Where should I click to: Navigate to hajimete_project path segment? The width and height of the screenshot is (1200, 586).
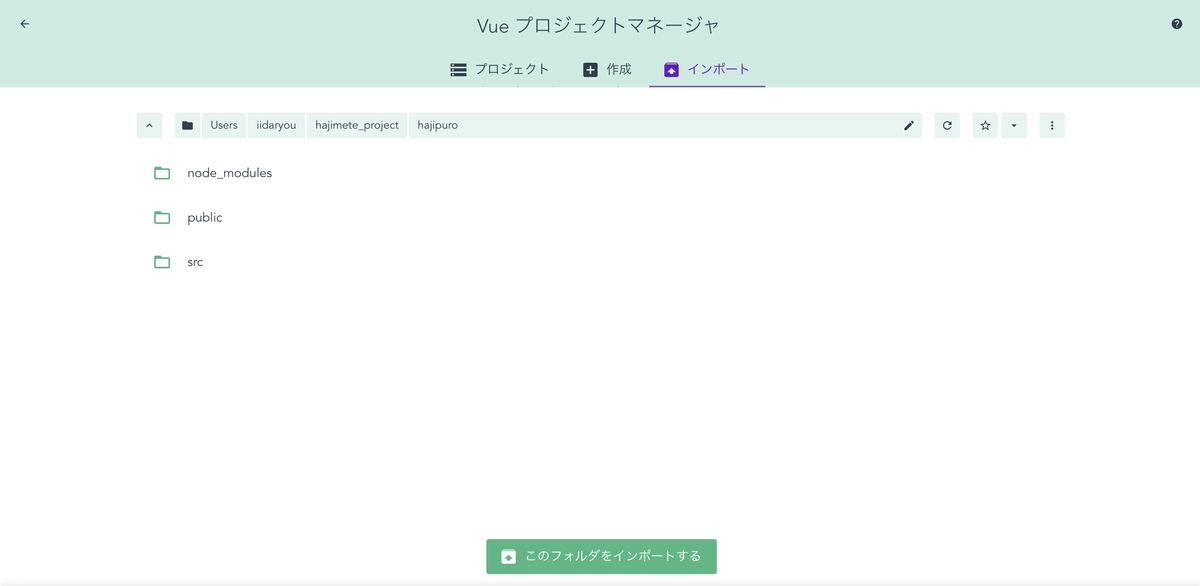357,125
